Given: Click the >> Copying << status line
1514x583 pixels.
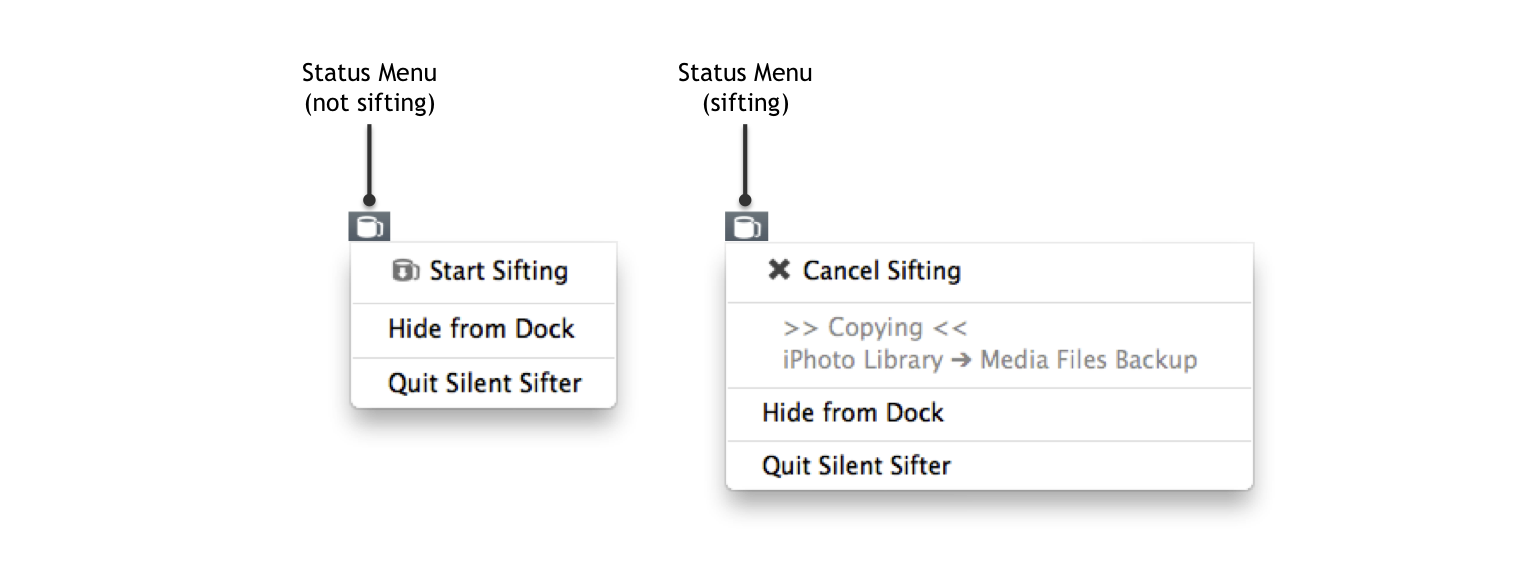Looking at the screenshot, I should 875,328.
